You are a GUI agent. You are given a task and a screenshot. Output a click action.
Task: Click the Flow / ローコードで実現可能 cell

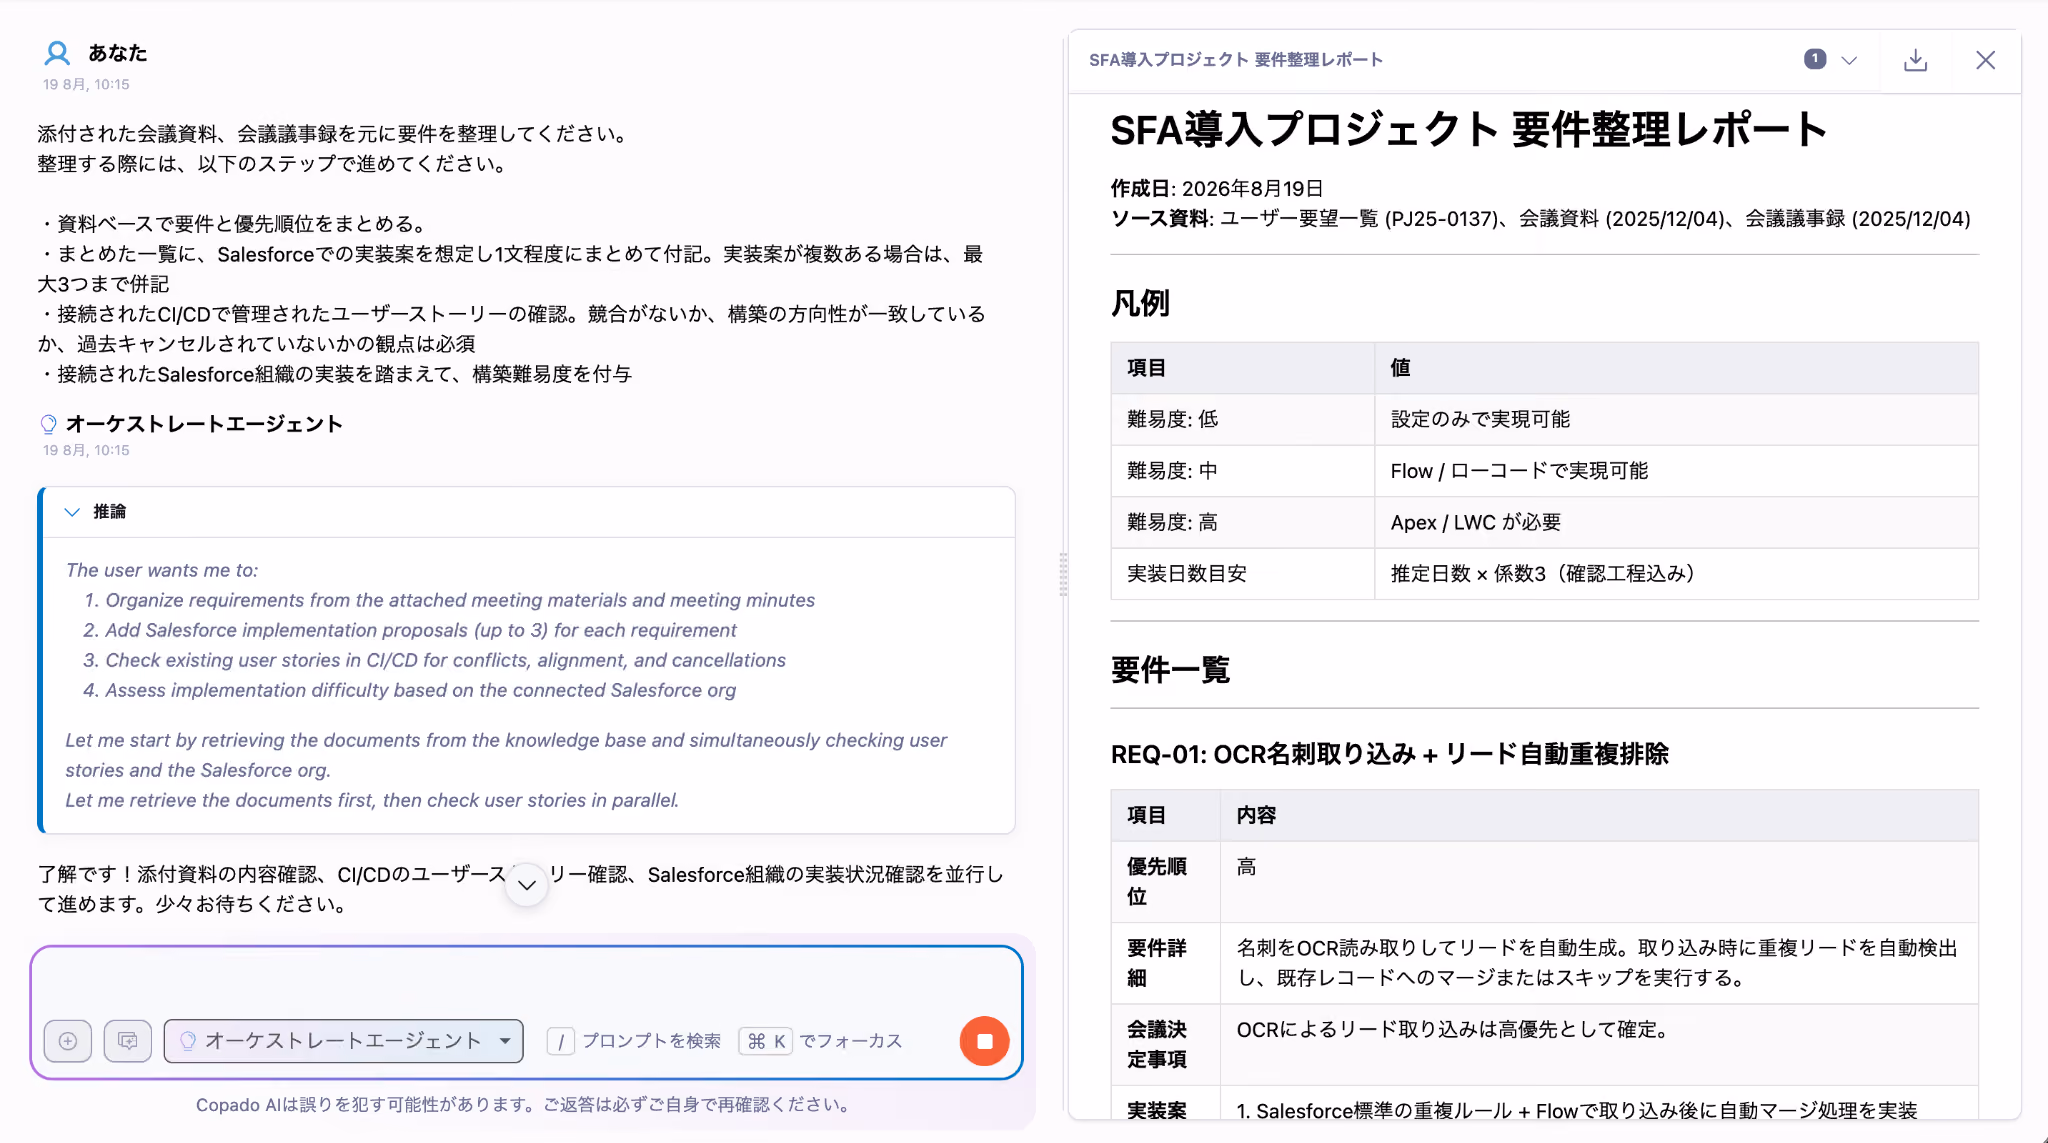click(1677, 471)
